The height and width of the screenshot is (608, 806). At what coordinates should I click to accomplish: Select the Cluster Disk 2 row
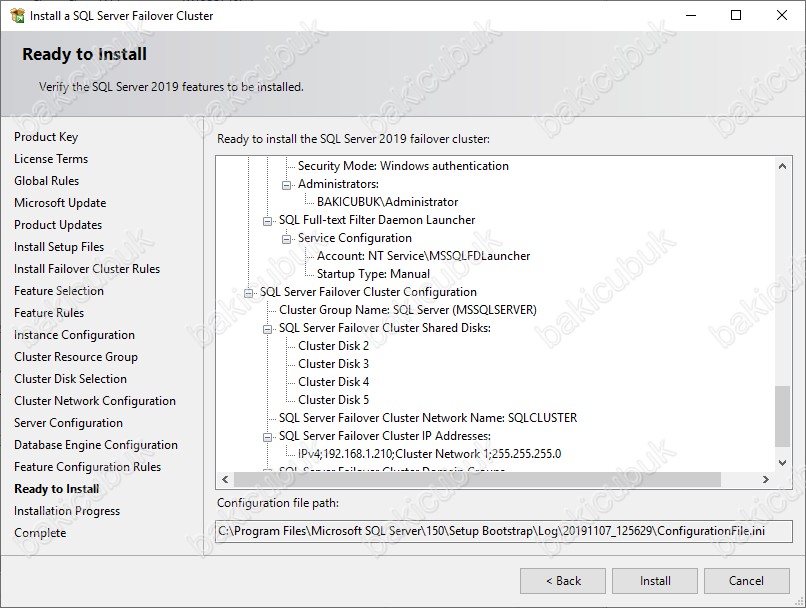(334, 346)
